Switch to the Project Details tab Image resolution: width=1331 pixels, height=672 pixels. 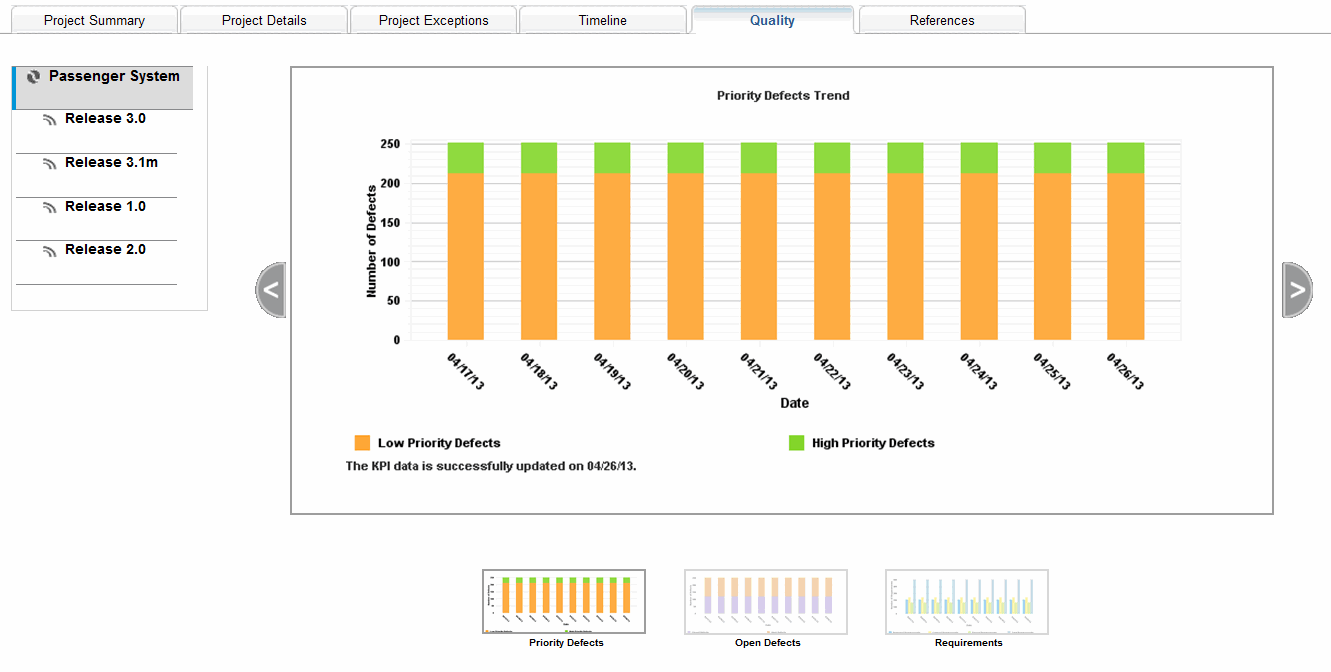click(x=264, y=20)
